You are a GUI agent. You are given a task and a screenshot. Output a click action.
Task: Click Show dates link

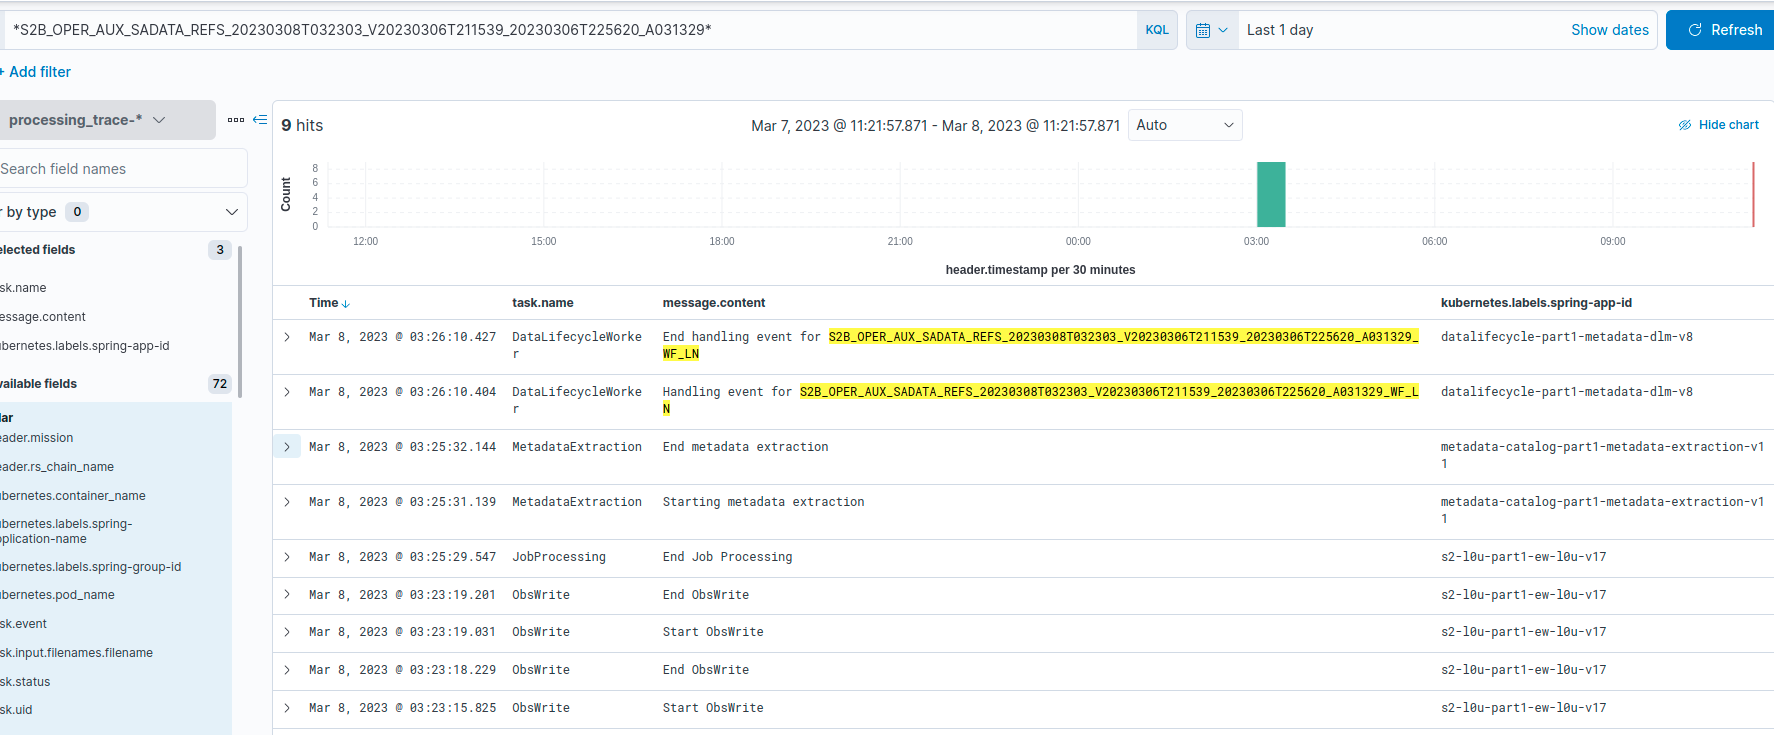pyautogui.click(x=1609, y=30)
